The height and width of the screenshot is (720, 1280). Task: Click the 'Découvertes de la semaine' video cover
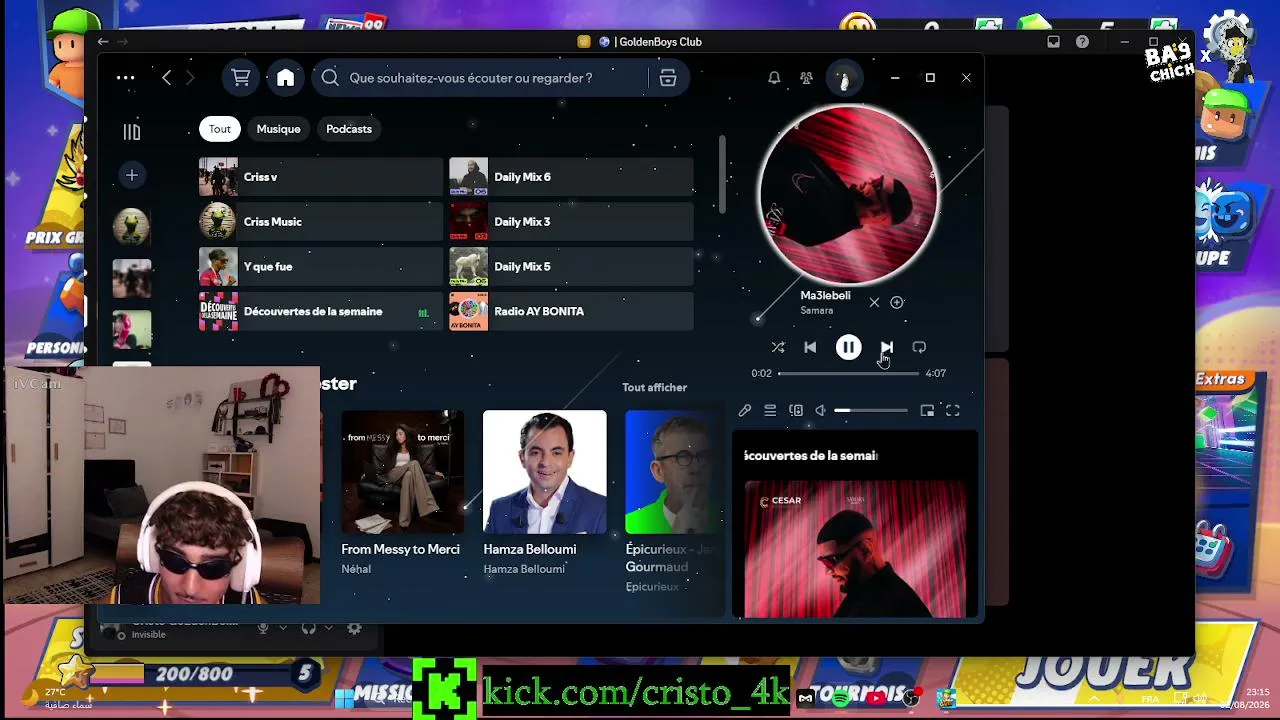click(x=855, y=549)
